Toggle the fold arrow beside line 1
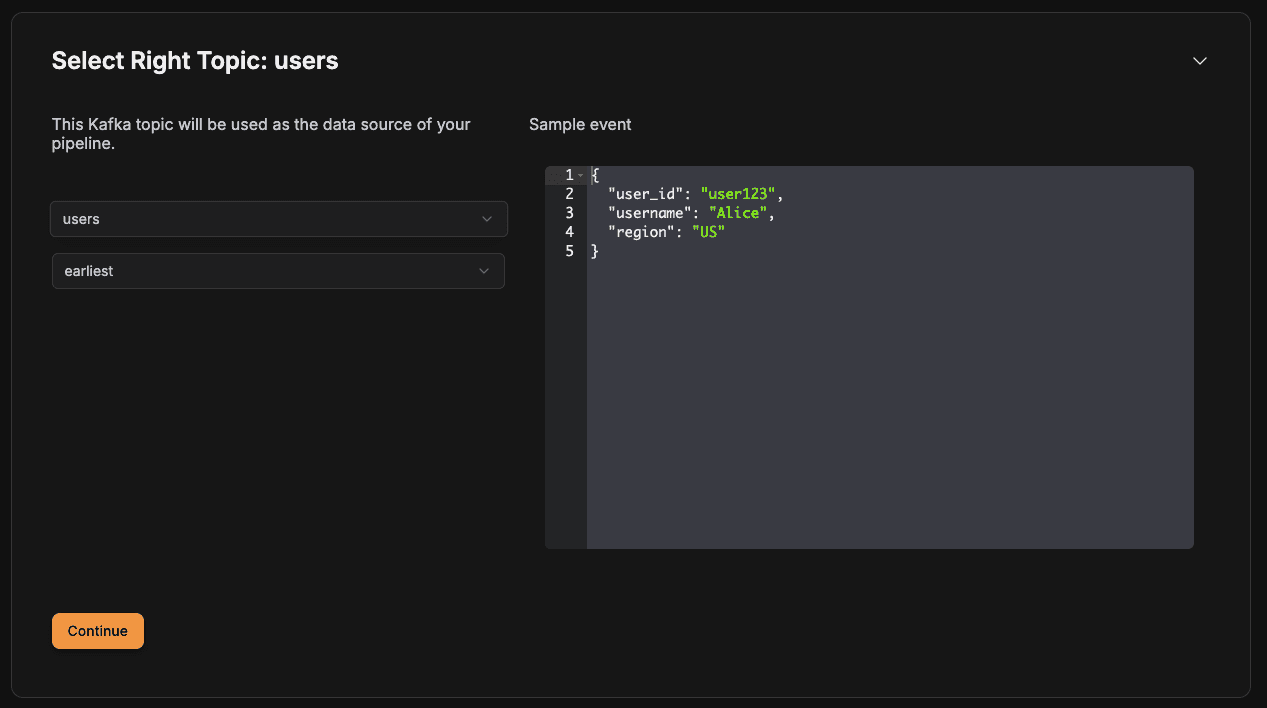1267x708 pixels. 581,175
